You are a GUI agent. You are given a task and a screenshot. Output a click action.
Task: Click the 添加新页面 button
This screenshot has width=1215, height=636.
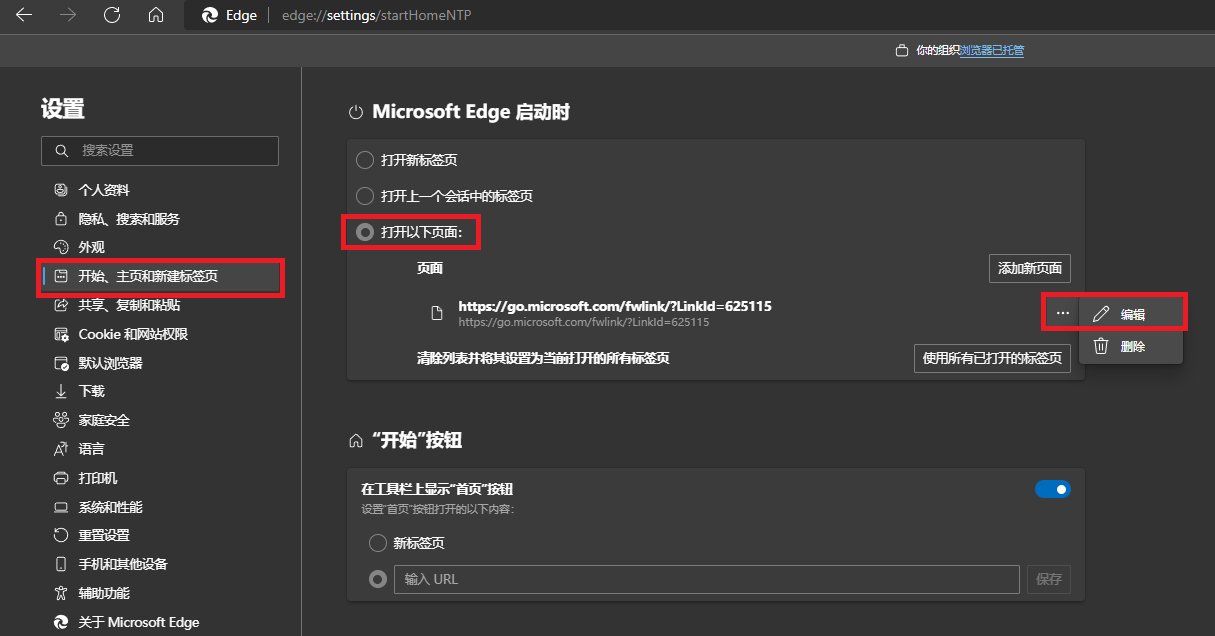[1029, 268]
